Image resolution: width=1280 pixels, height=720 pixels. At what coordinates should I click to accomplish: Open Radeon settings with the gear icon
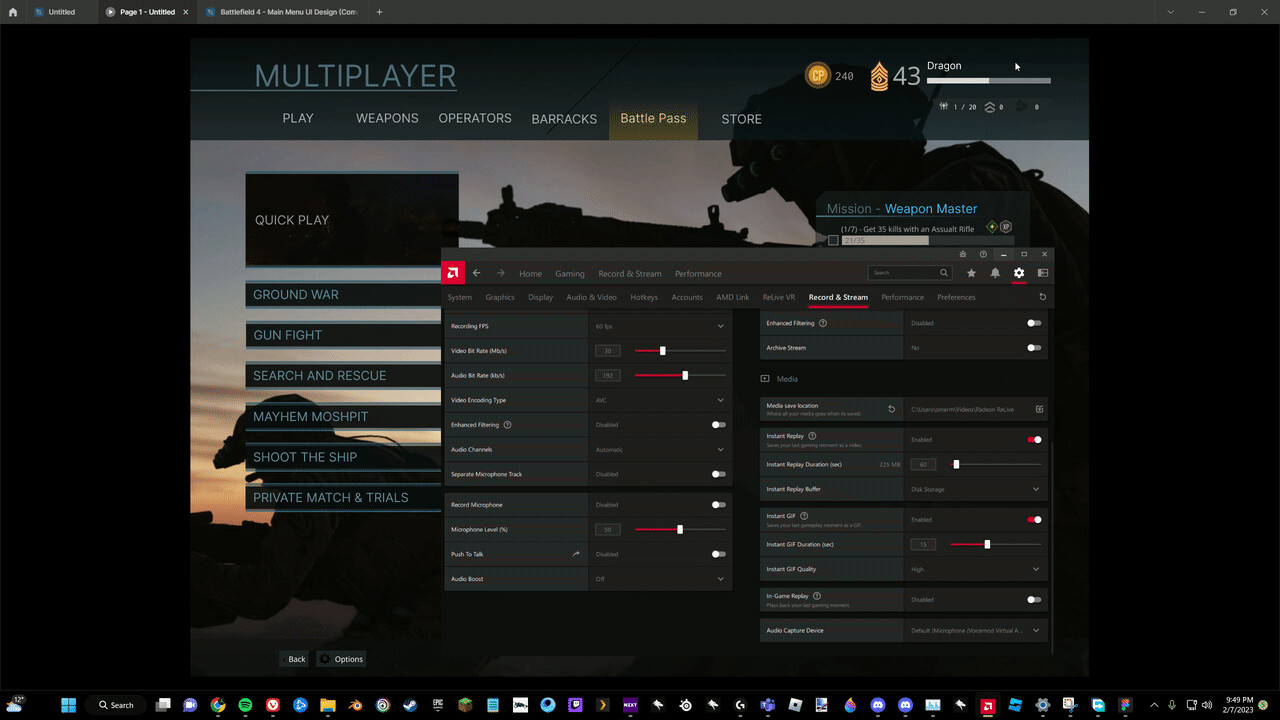coord(1019,272)
